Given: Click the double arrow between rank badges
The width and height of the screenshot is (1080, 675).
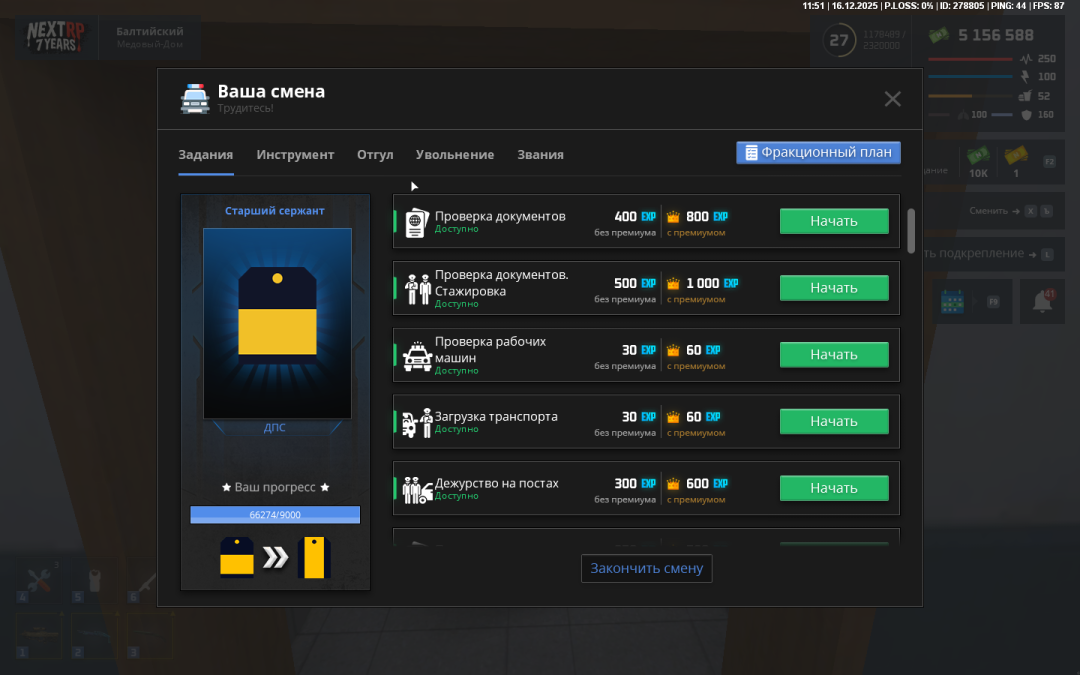Looking at the screenshot, I should [x=275, y=558].
